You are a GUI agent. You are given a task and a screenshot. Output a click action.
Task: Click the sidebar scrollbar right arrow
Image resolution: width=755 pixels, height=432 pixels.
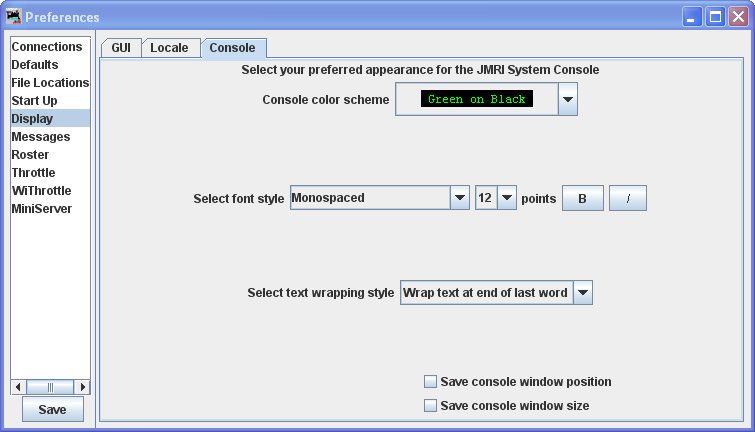coord(82,387)
